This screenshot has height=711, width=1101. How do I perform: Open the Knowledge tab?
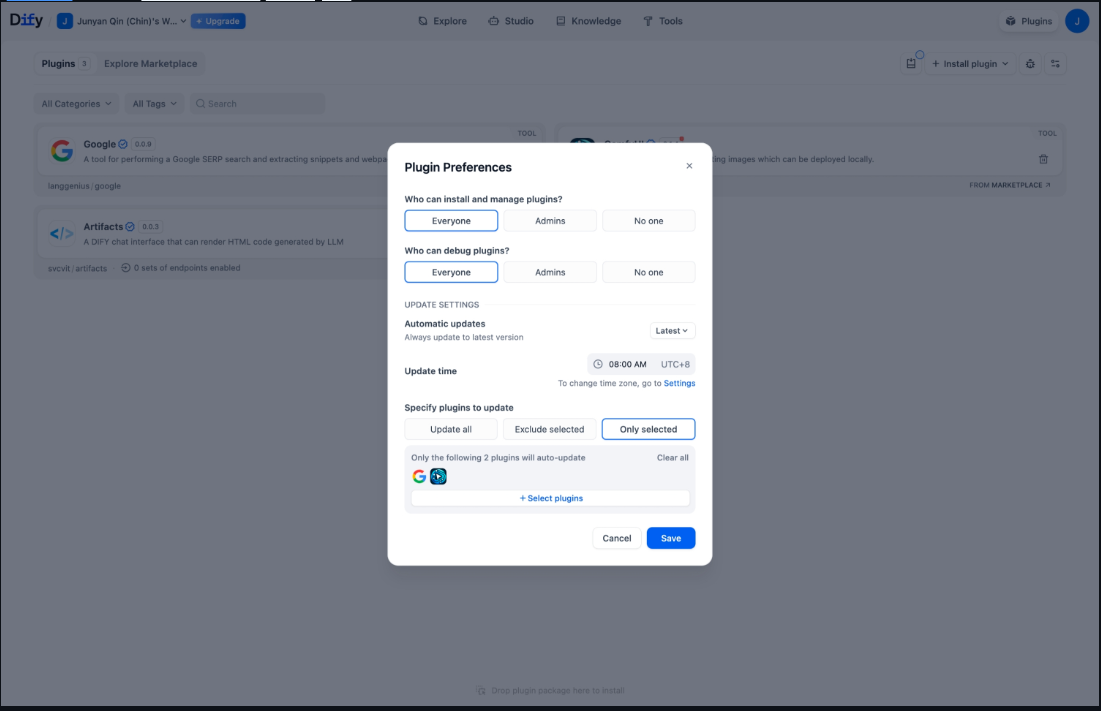click(588, 21)
